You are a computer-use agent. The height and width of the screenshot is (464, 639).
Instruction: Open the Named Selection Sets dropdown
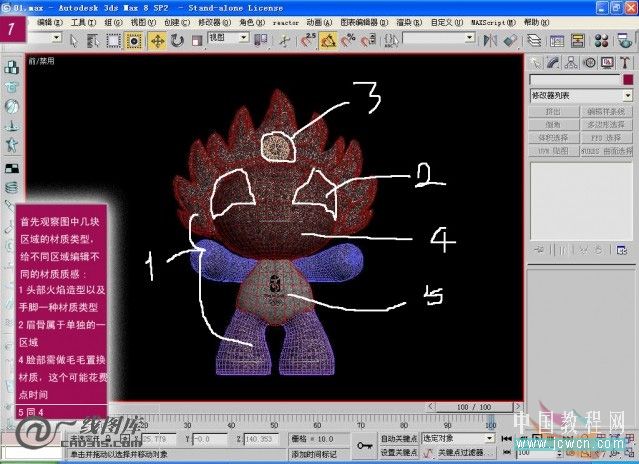(x=439, y=38)
